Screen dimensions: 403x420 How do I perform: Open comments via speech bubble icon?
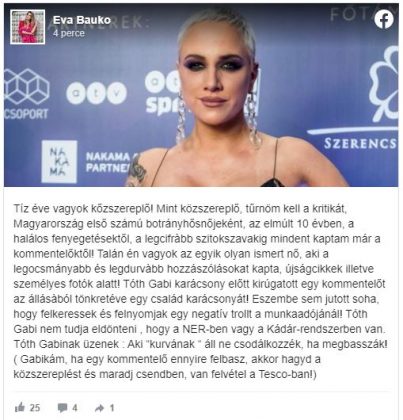[x=62, y=407]
